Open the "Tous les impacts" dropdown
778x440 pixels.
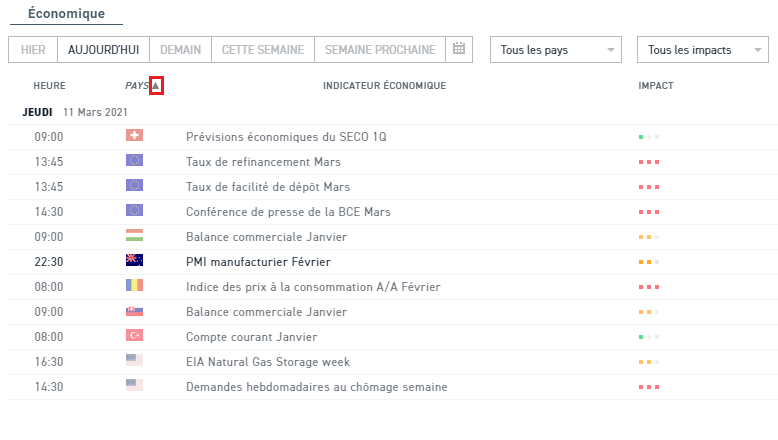(702, 50)
